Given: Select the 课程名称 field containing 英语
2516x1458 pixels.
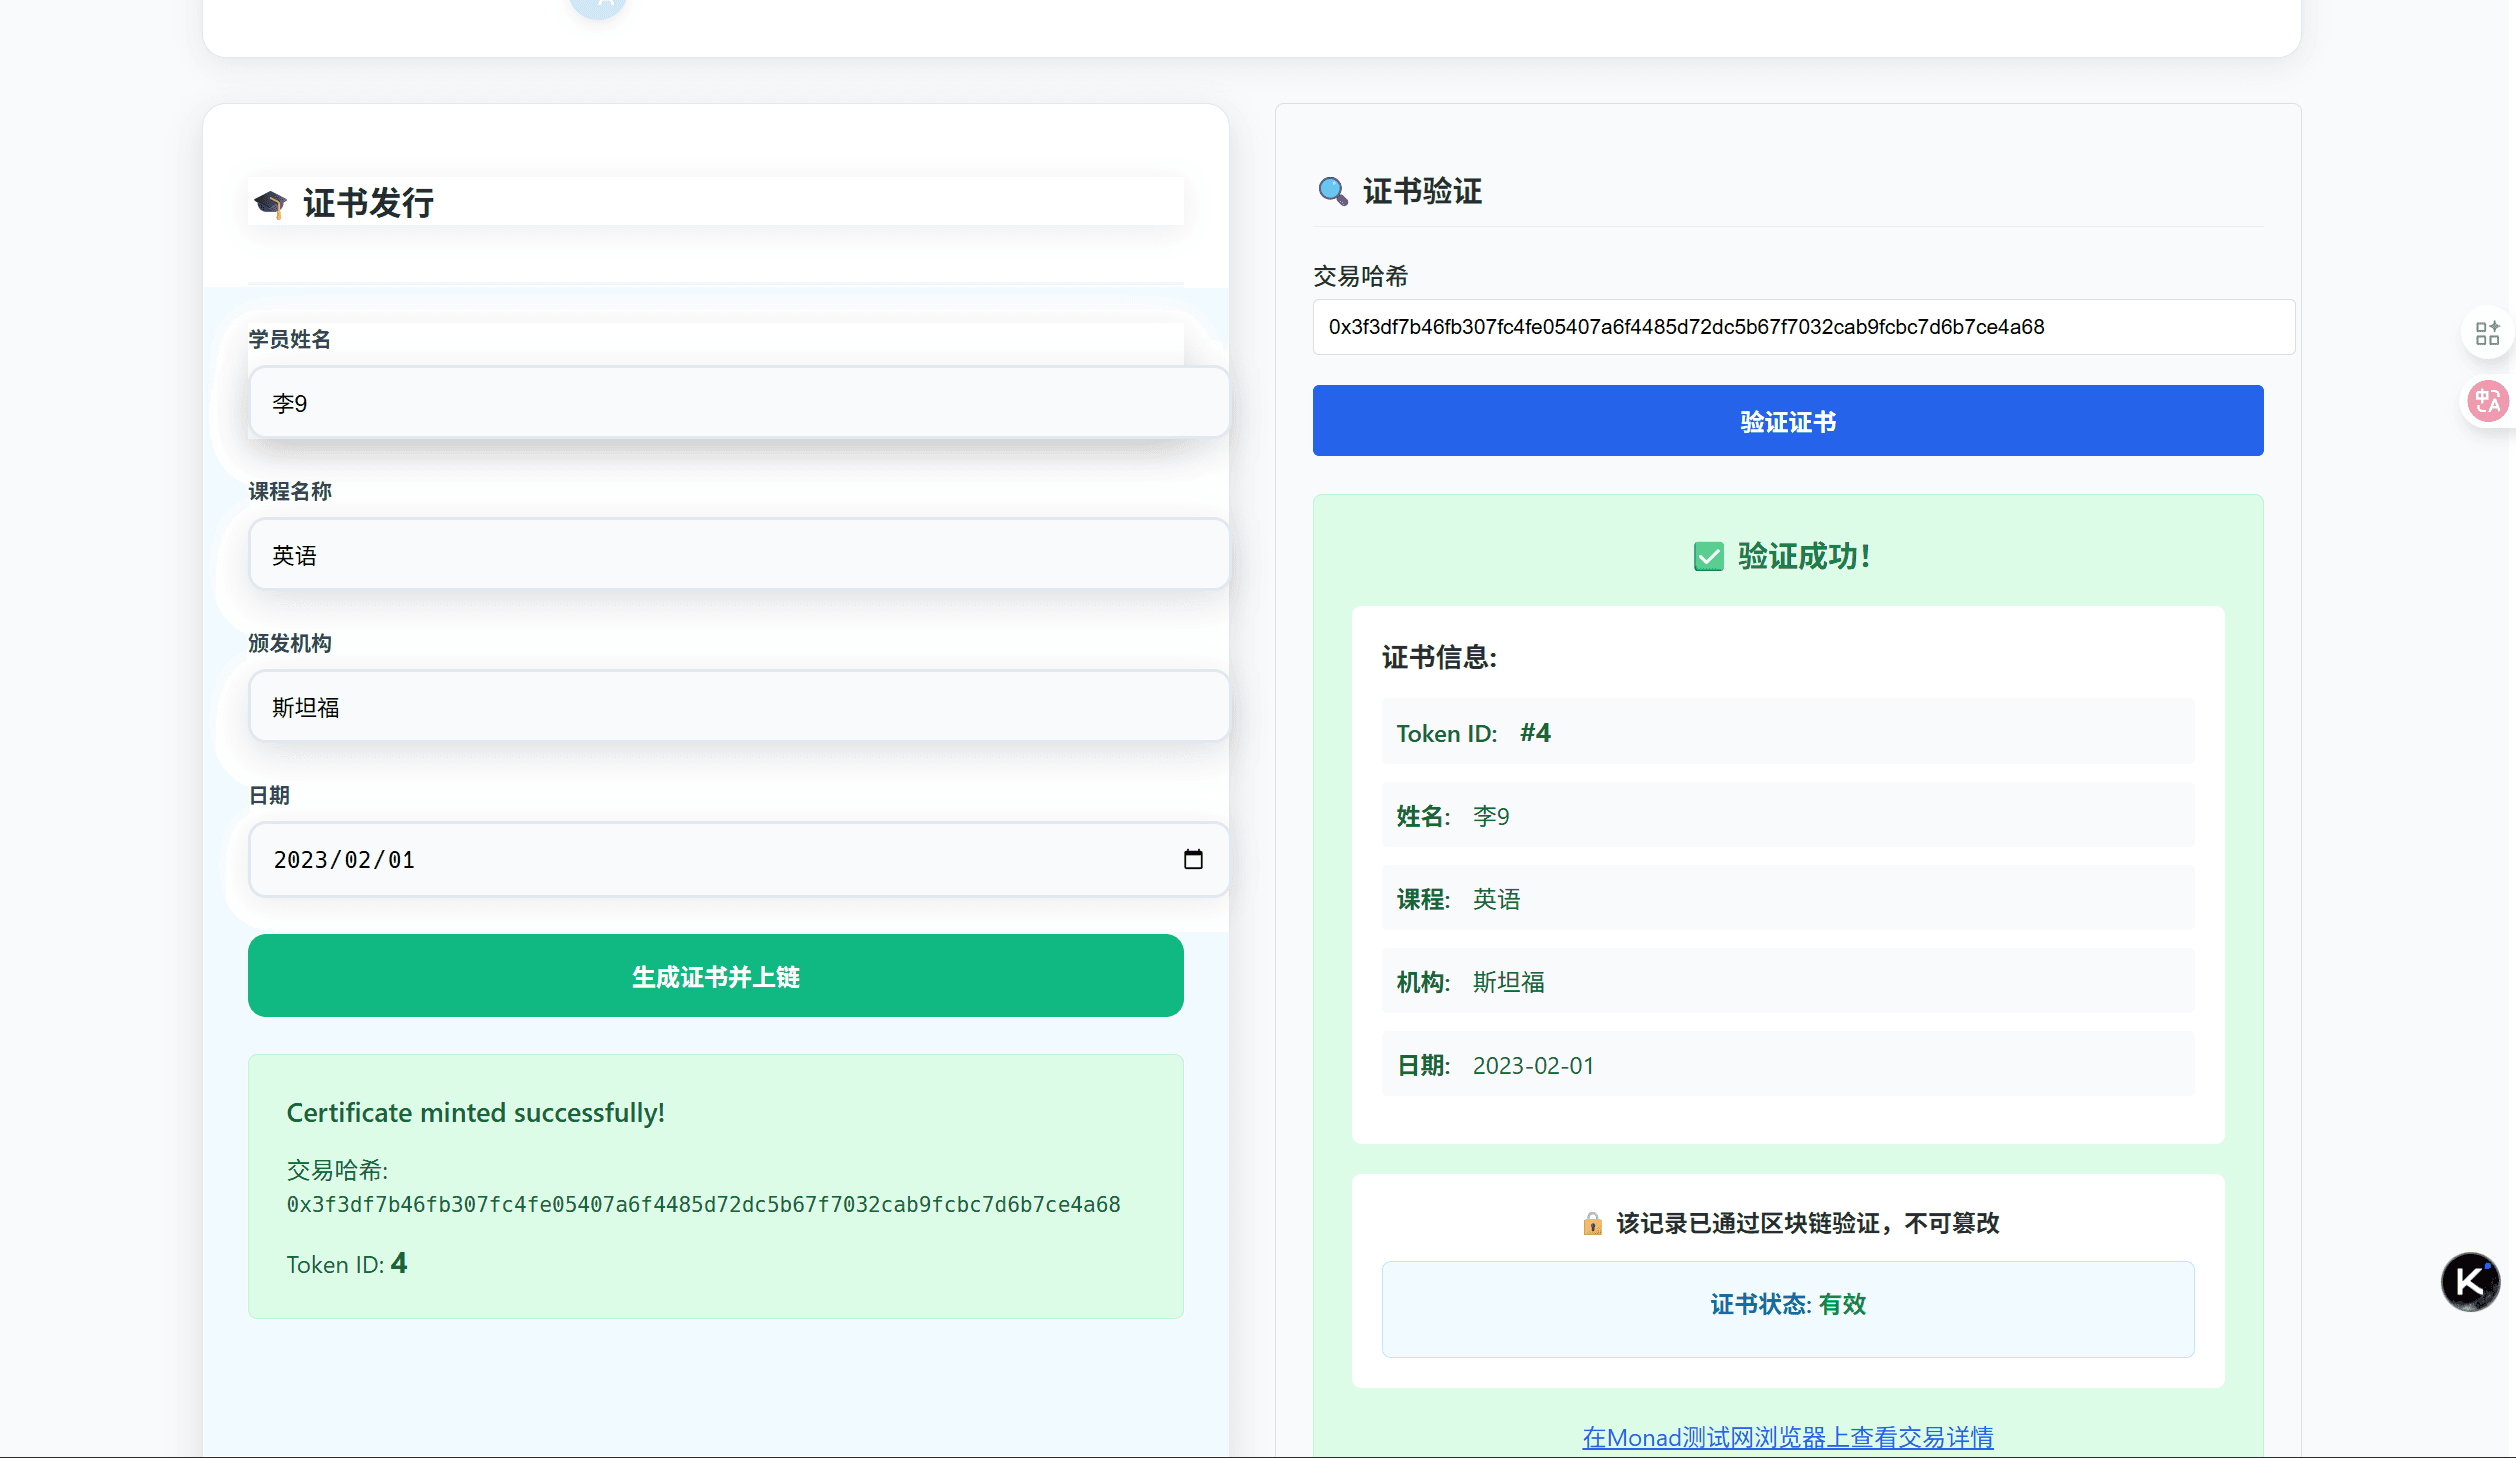Looking at the screenshot, I should click(737, 555).
